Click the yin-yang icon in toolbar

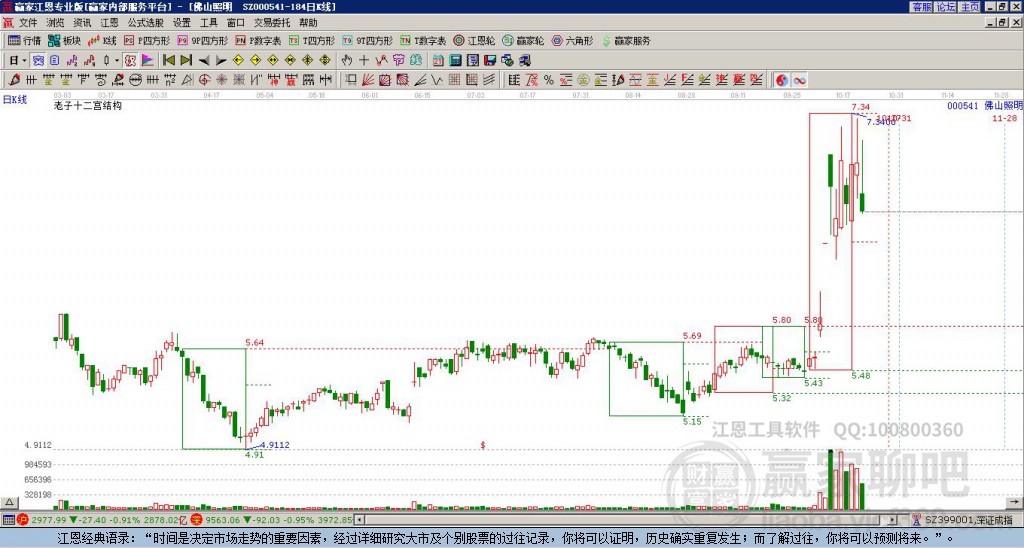click(x=783, y=80)
